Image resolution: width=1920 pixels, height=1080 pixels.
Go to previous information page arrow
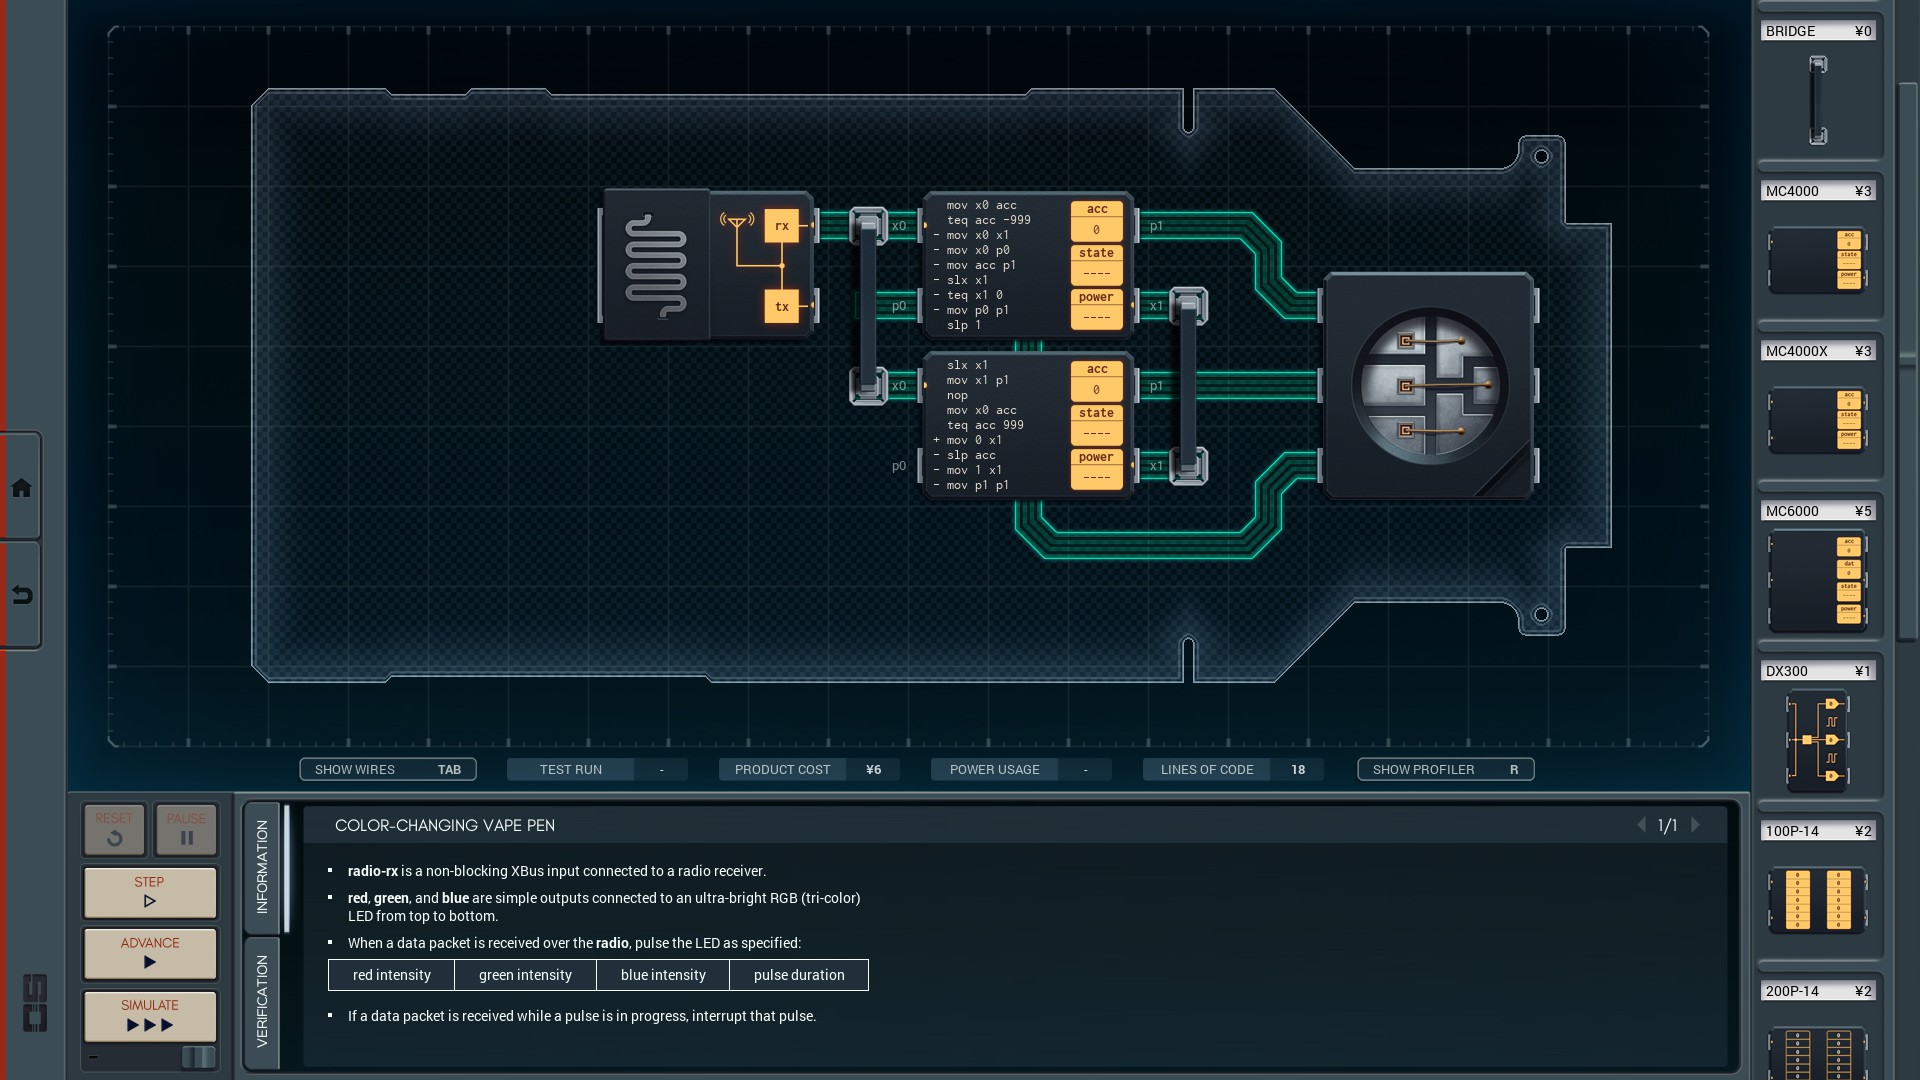[x=1641, y=825]
